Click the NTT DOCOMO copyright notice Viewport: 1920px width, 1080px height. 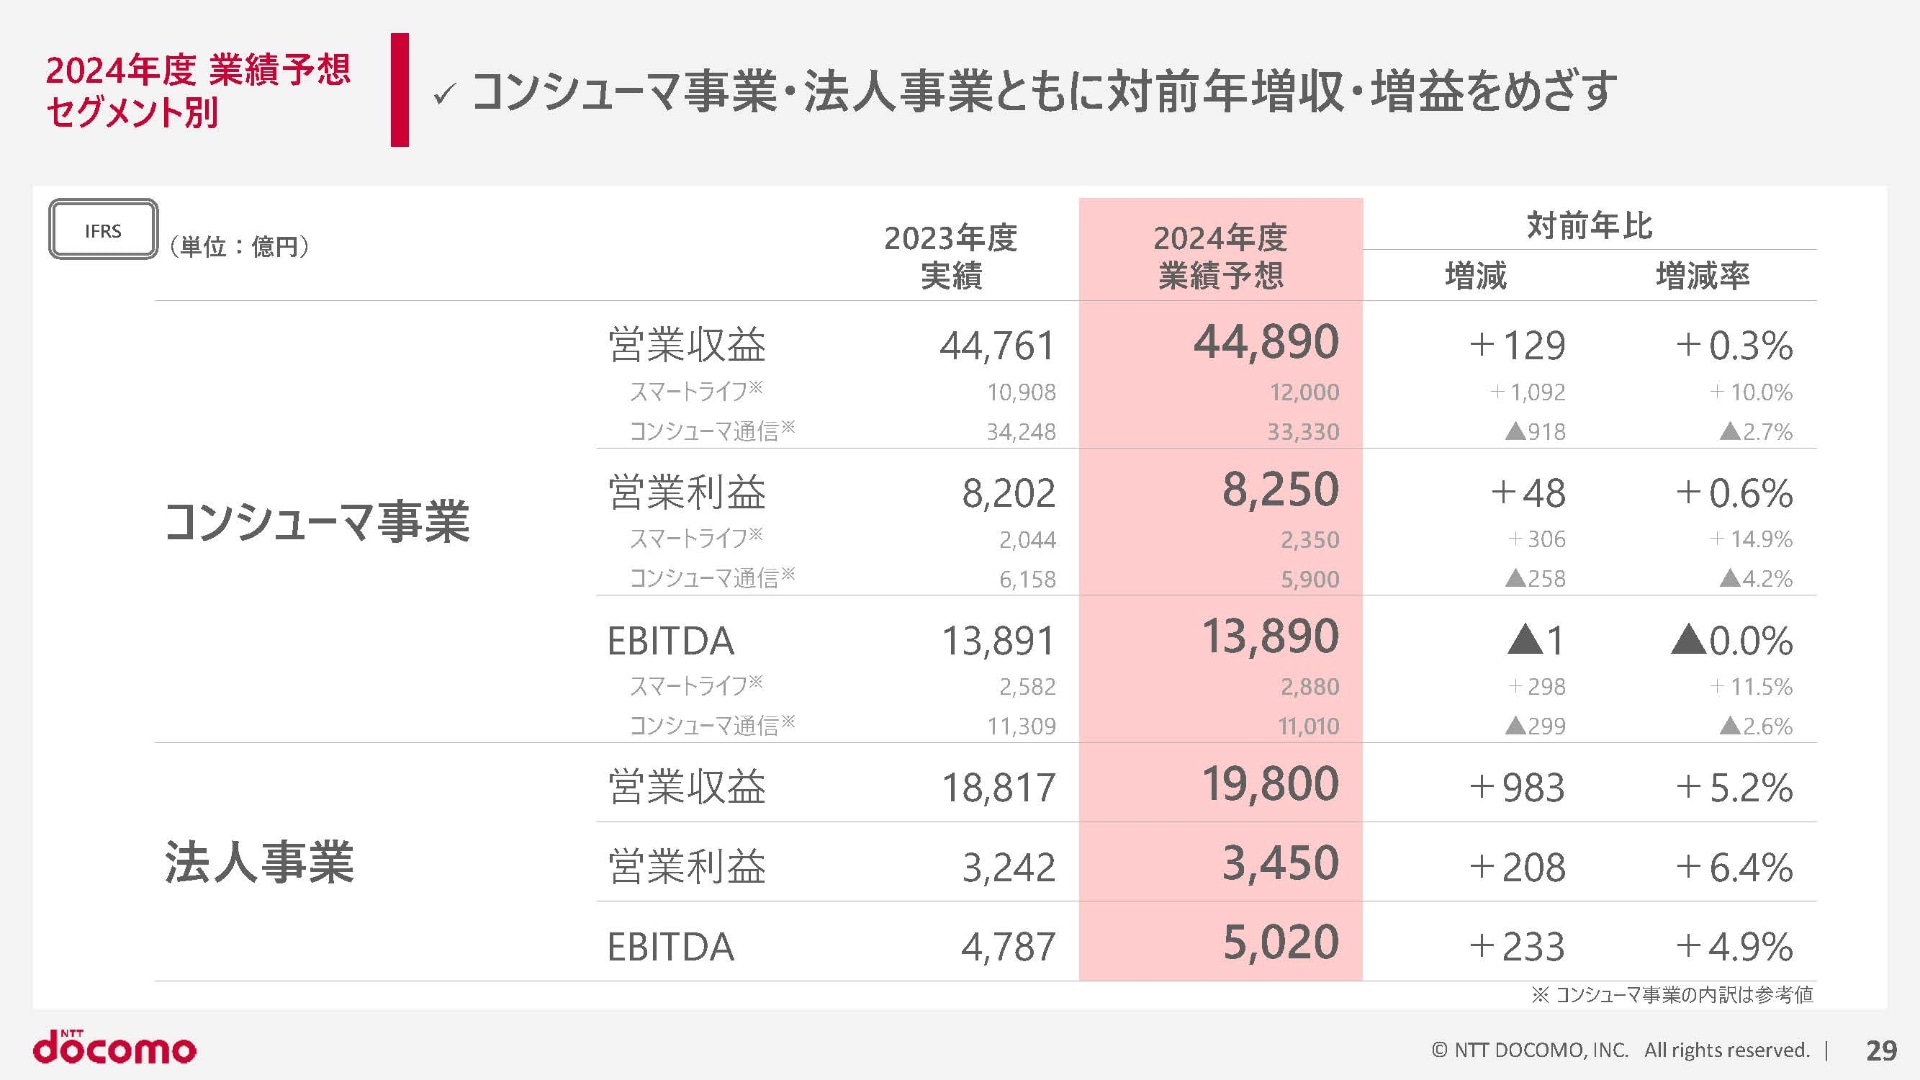coord(1620,1050)
